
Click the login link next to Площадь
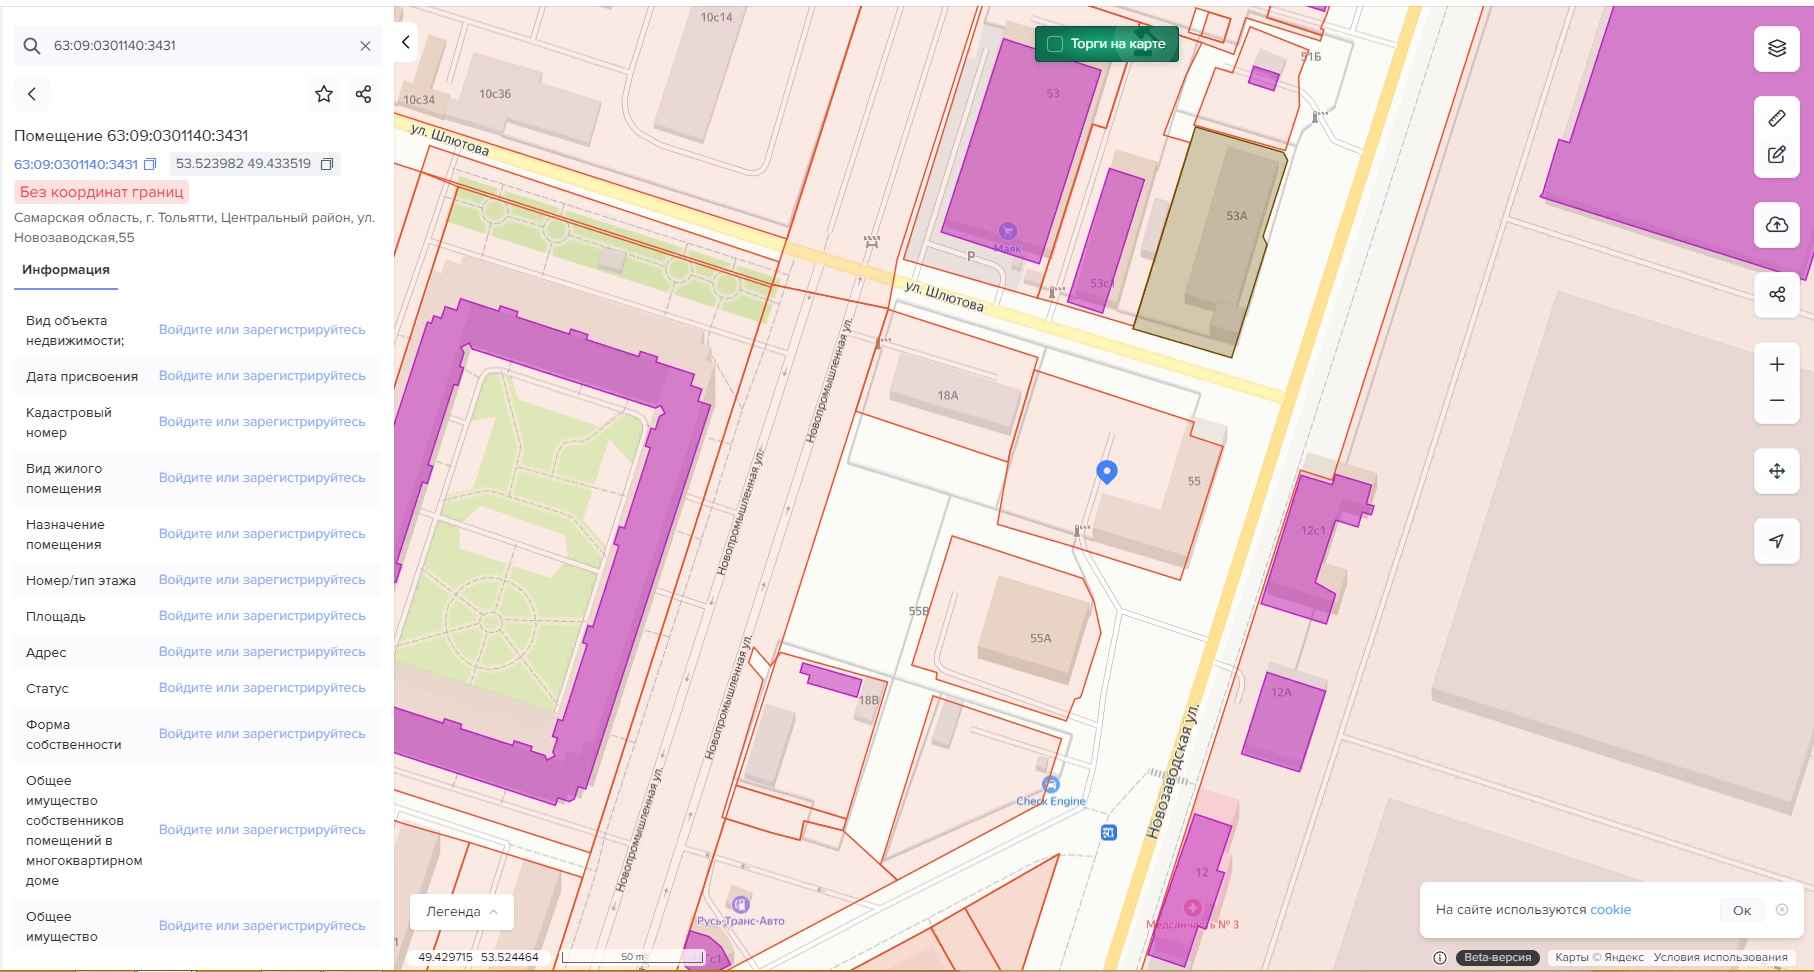point(262,616)
